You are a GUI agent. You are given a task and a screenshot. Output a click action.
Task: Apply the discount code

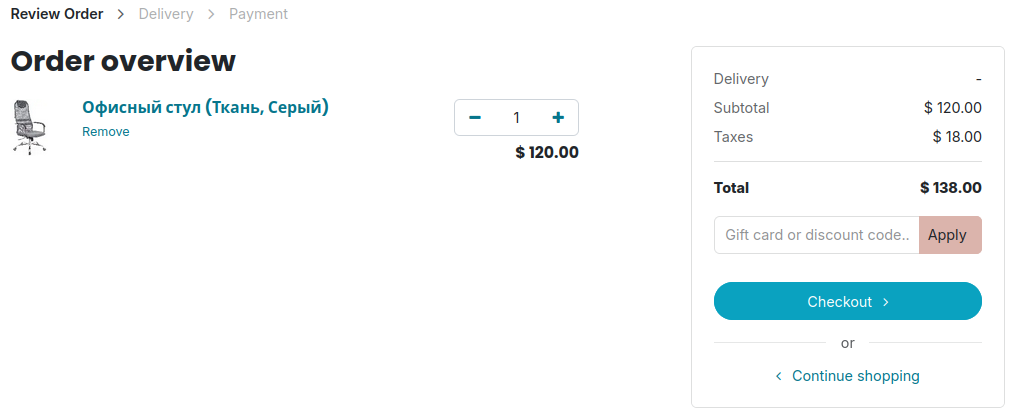click(949, 235)
